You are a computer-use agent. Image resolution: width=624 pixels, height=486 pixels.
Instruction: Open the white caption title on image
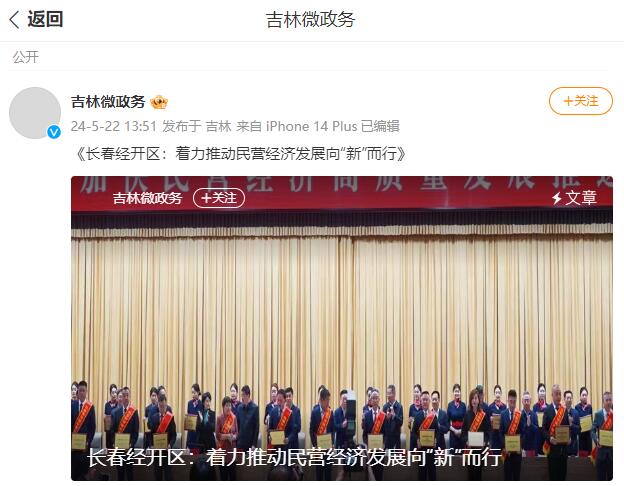click(x=294, y=457)
